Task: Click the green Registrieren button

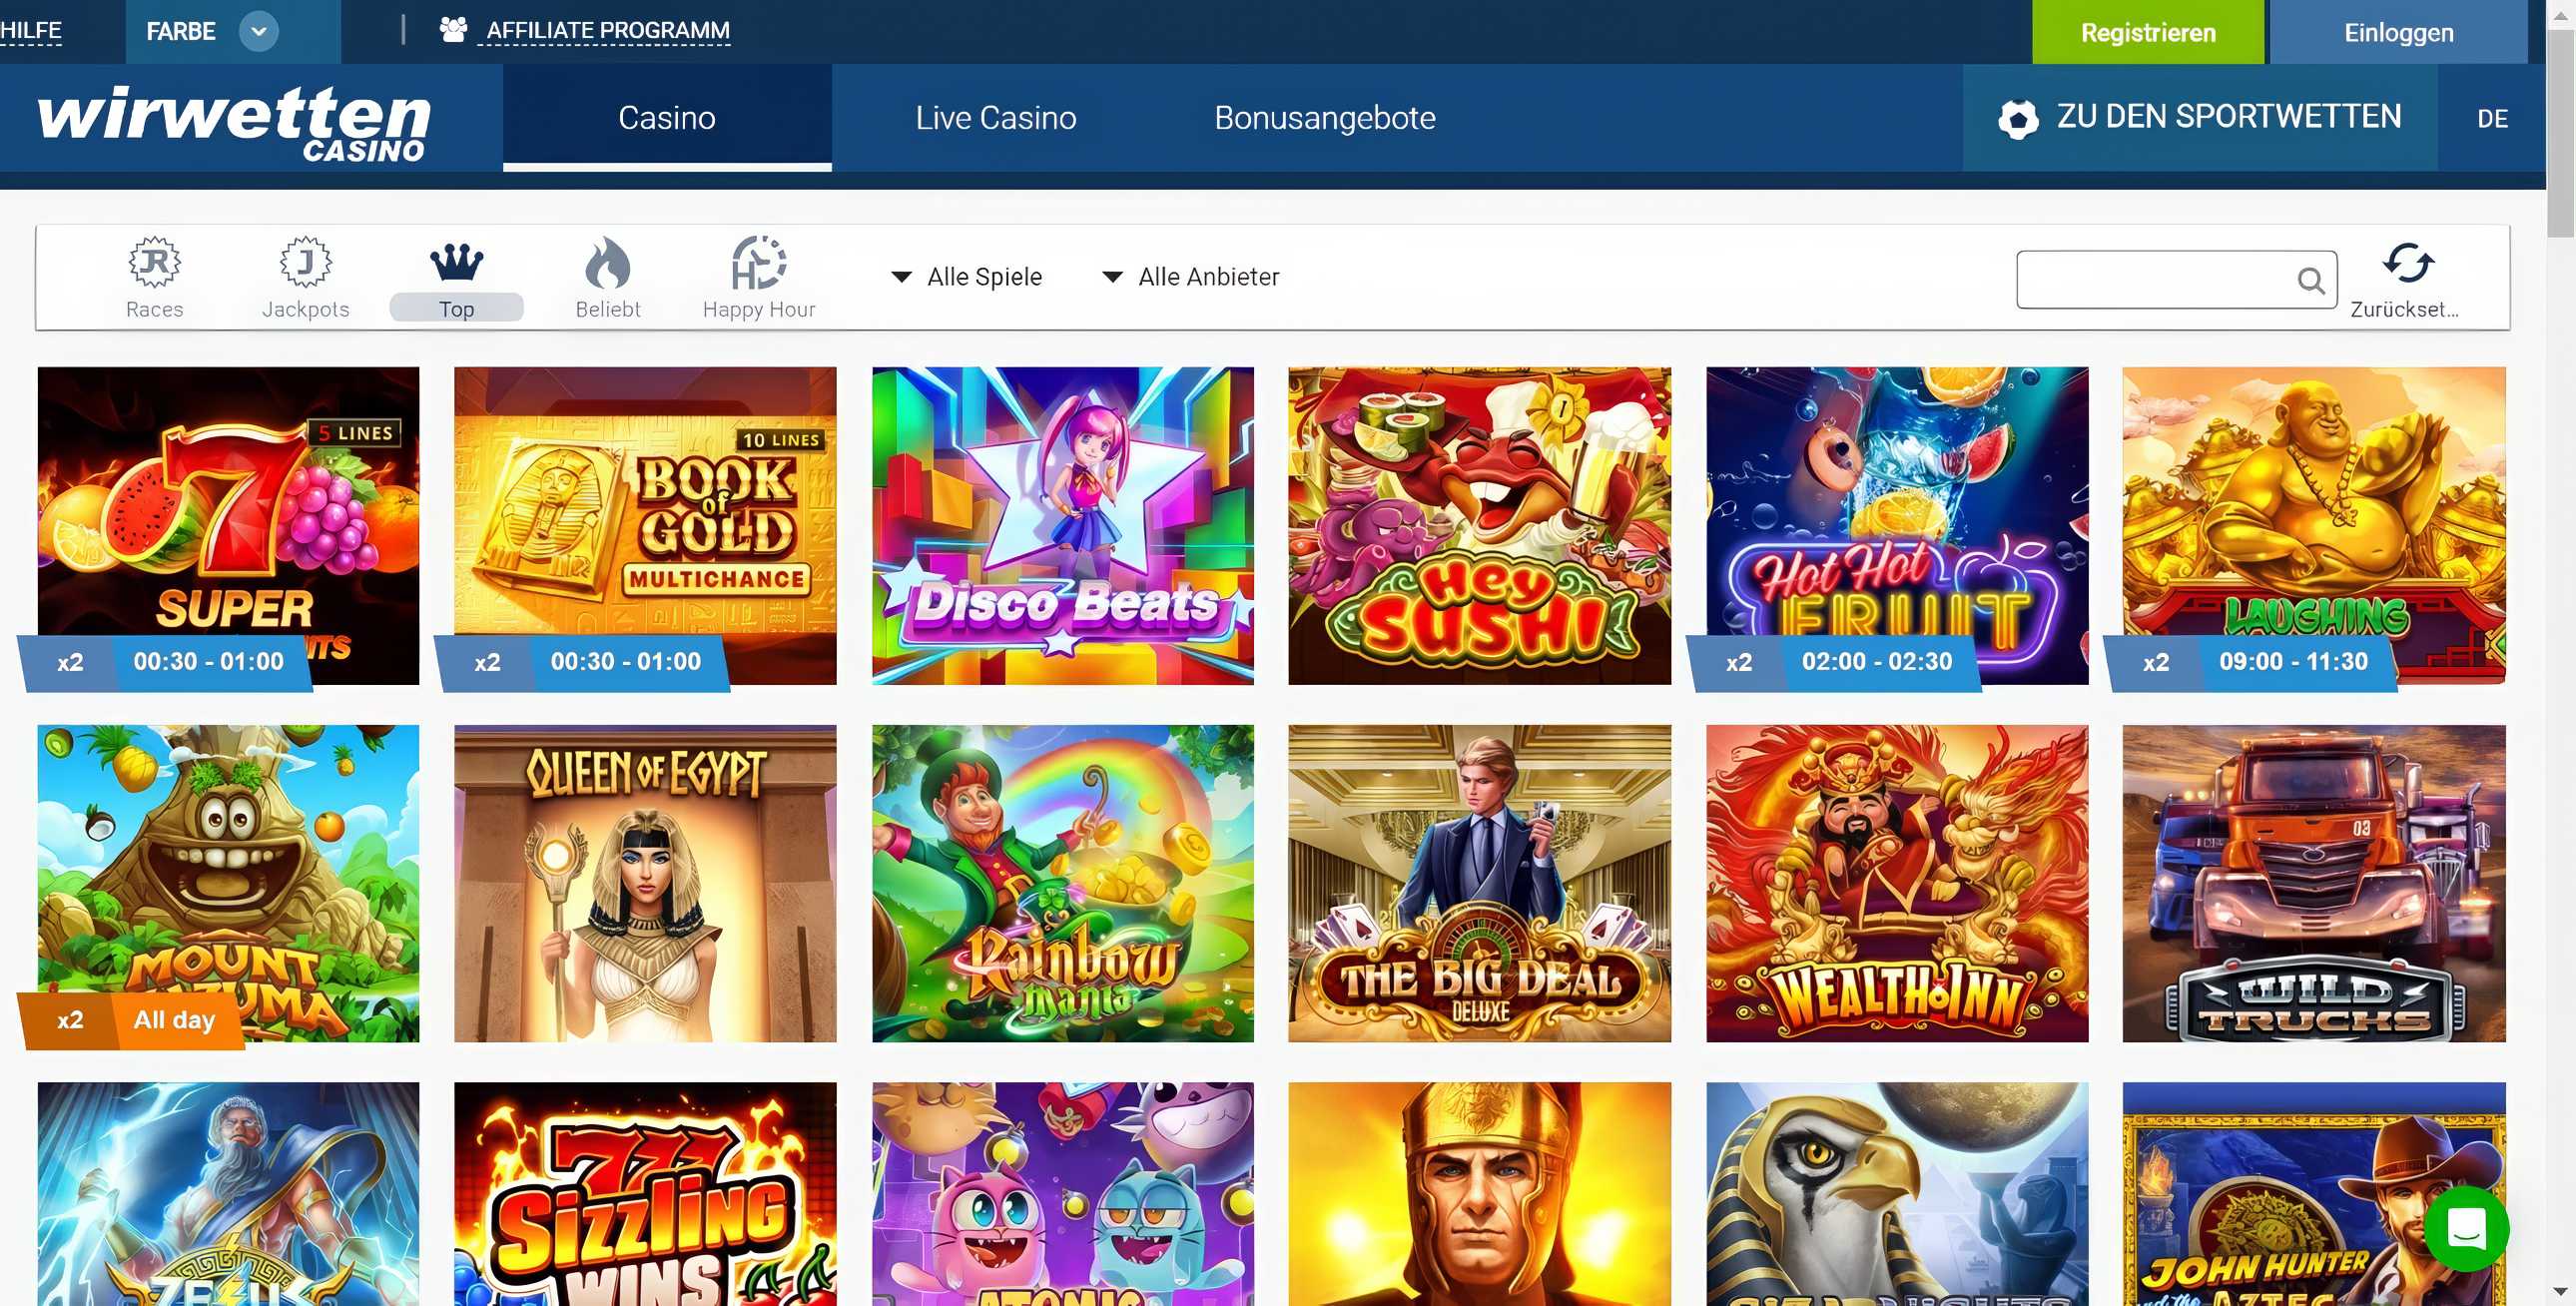Action: pos(2147,32)
